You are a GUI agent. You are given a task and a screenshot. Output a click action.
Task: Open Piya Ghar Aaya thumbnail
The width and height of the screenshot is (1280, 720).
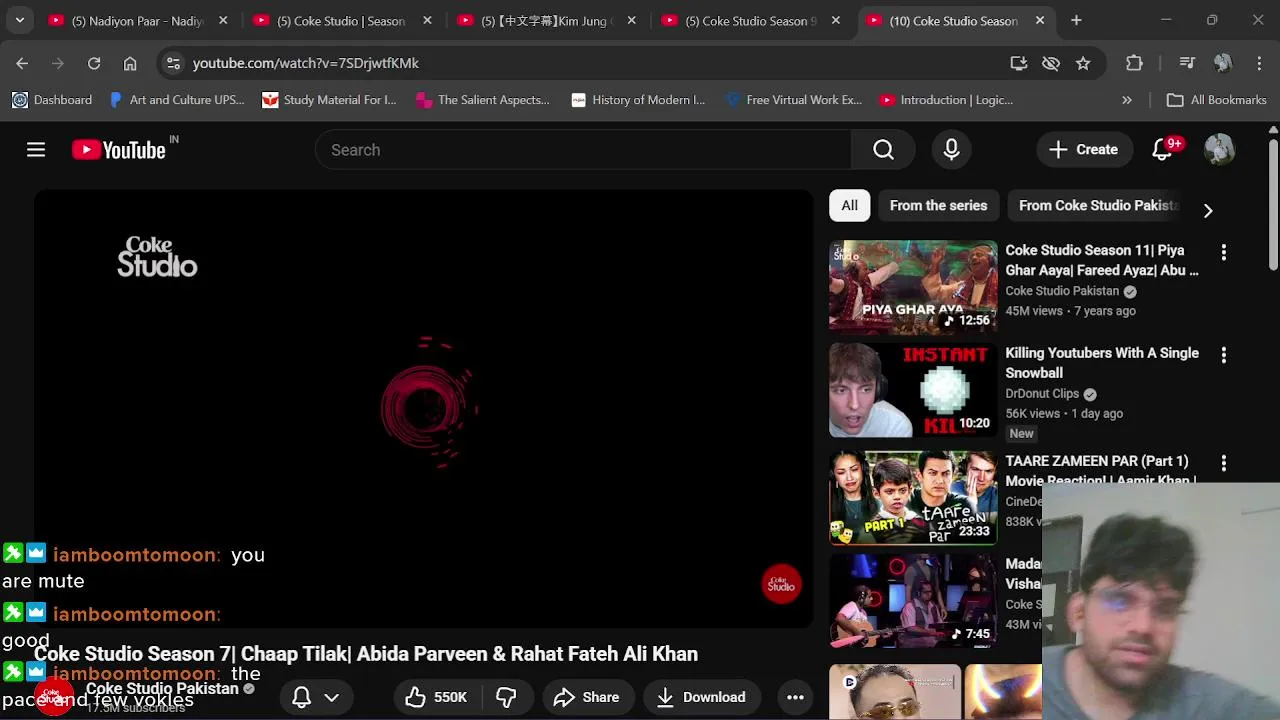913,286
